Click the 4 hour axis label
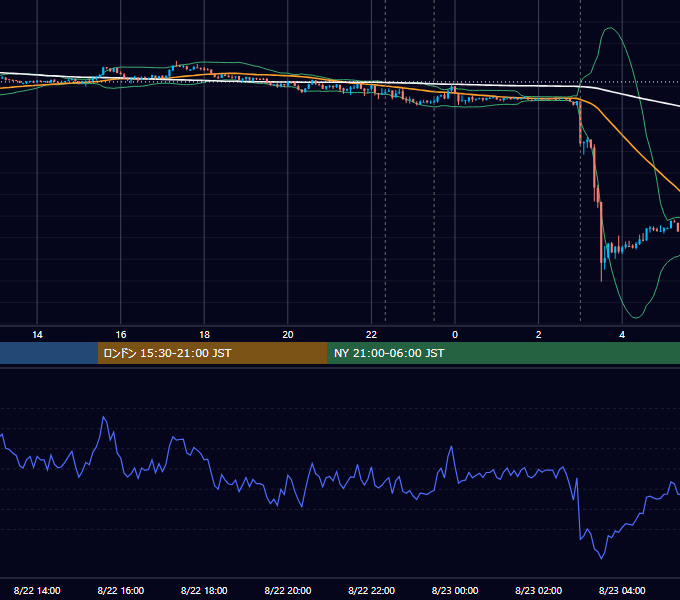The image size is (680, 600). 622,335
